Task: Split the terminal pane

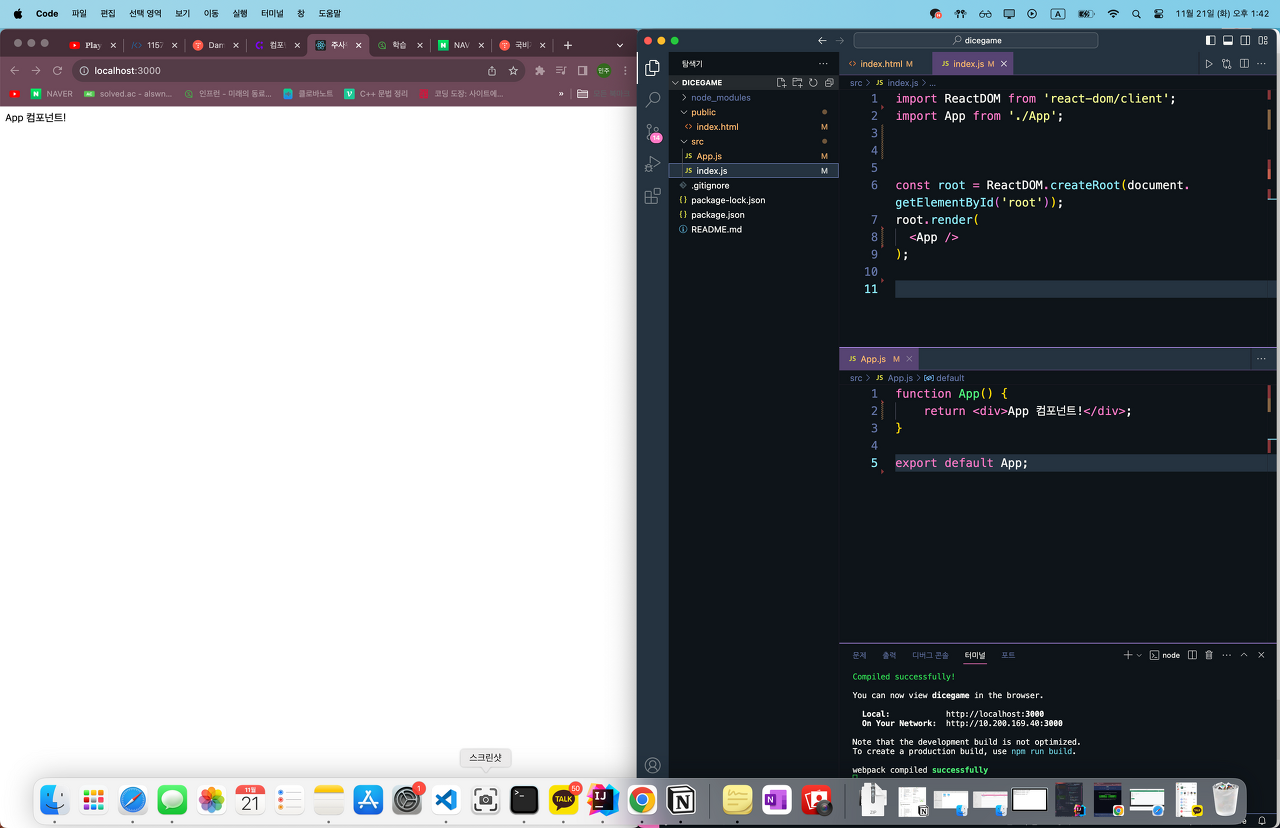Action: point(1191,655)
